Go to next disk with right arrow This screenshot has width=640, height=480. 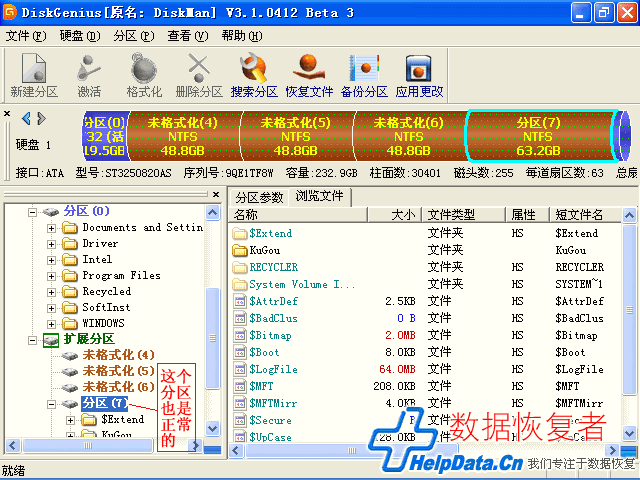(41, 119)
